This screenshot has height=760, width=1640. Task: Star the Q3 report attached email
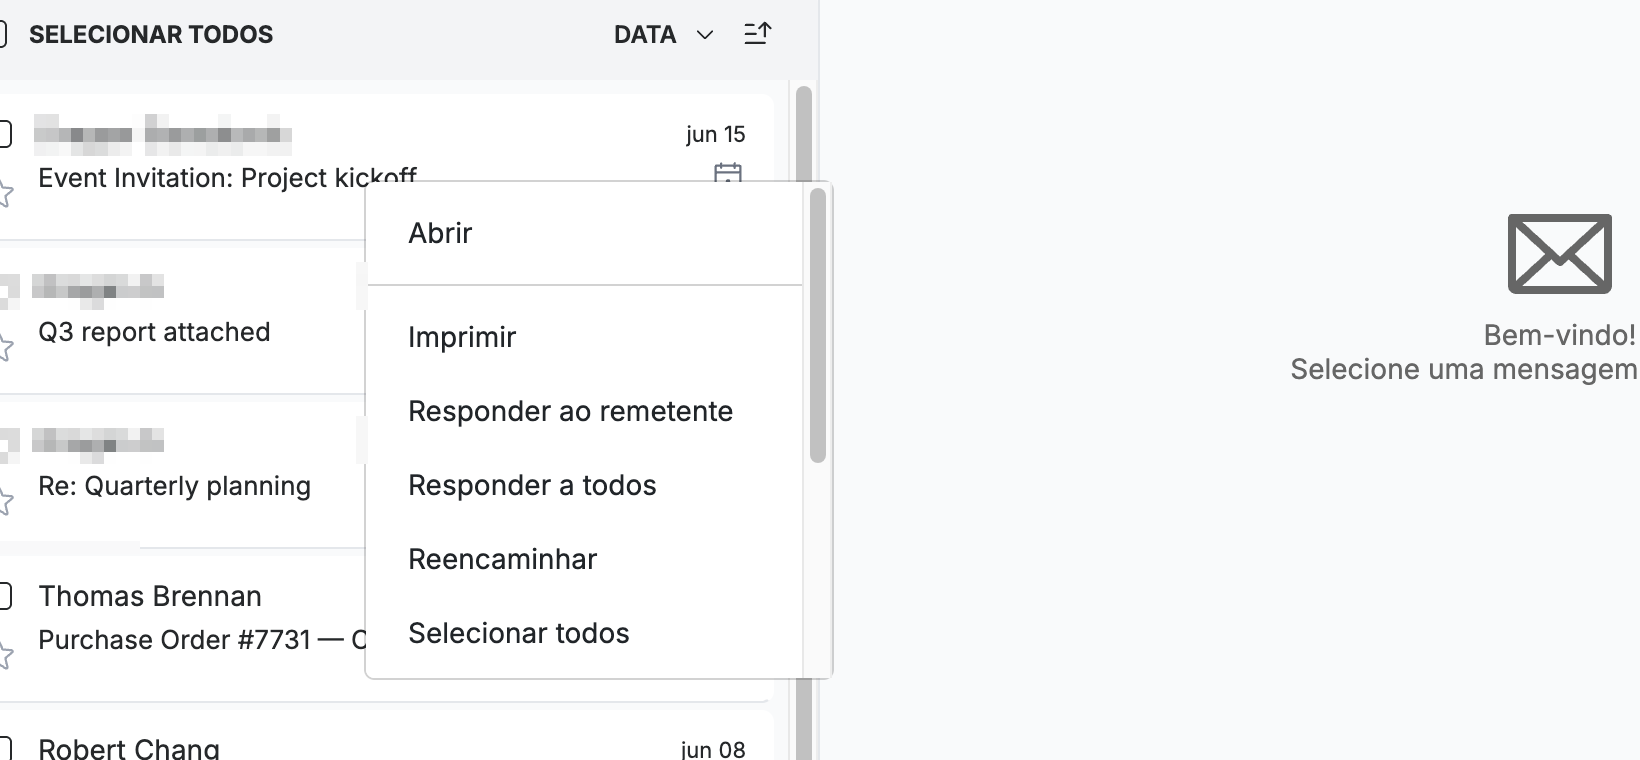(x=5, y=346)
